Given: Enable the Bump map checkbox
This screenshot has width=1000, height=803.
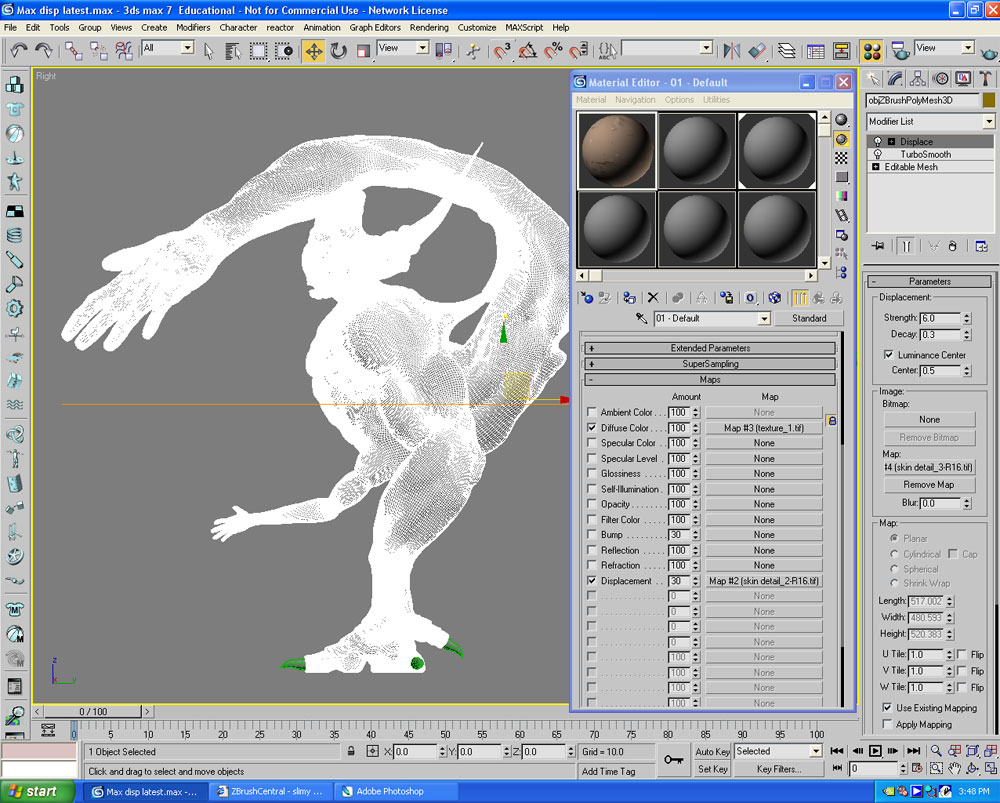Looking at the screenshot, I should pyautogui.click(x=591, y=534).
